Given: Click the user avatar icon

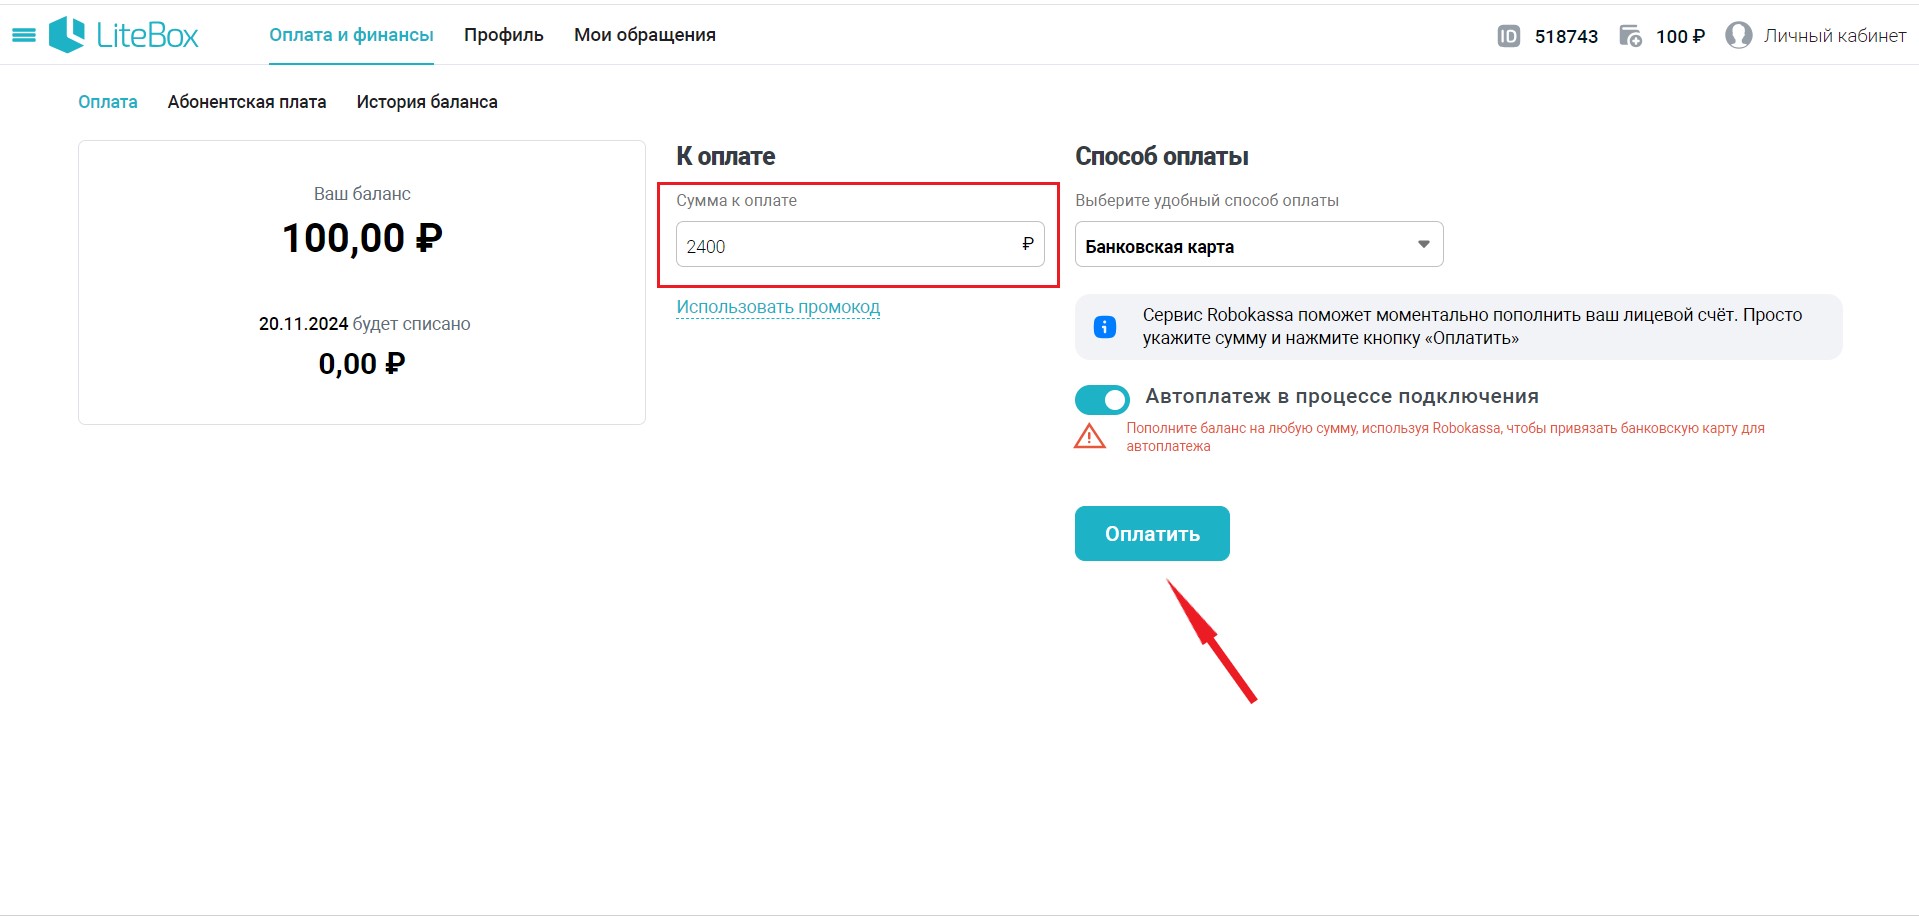Looking at the screenshot, I should [1739, 36].
